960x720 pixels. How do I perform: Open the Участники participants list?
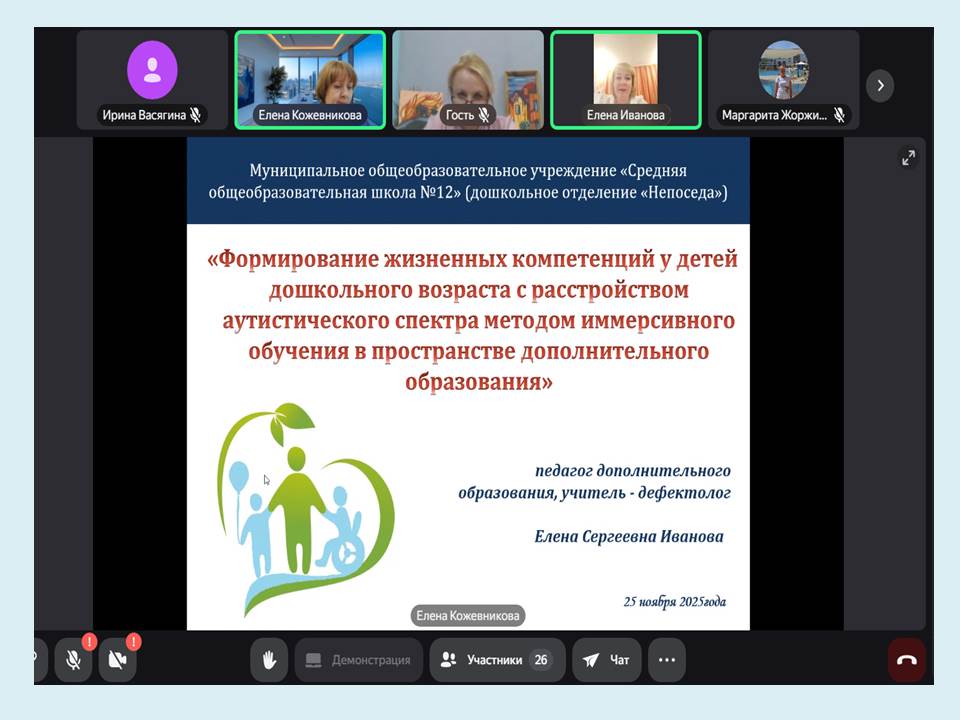coord(497,660)
